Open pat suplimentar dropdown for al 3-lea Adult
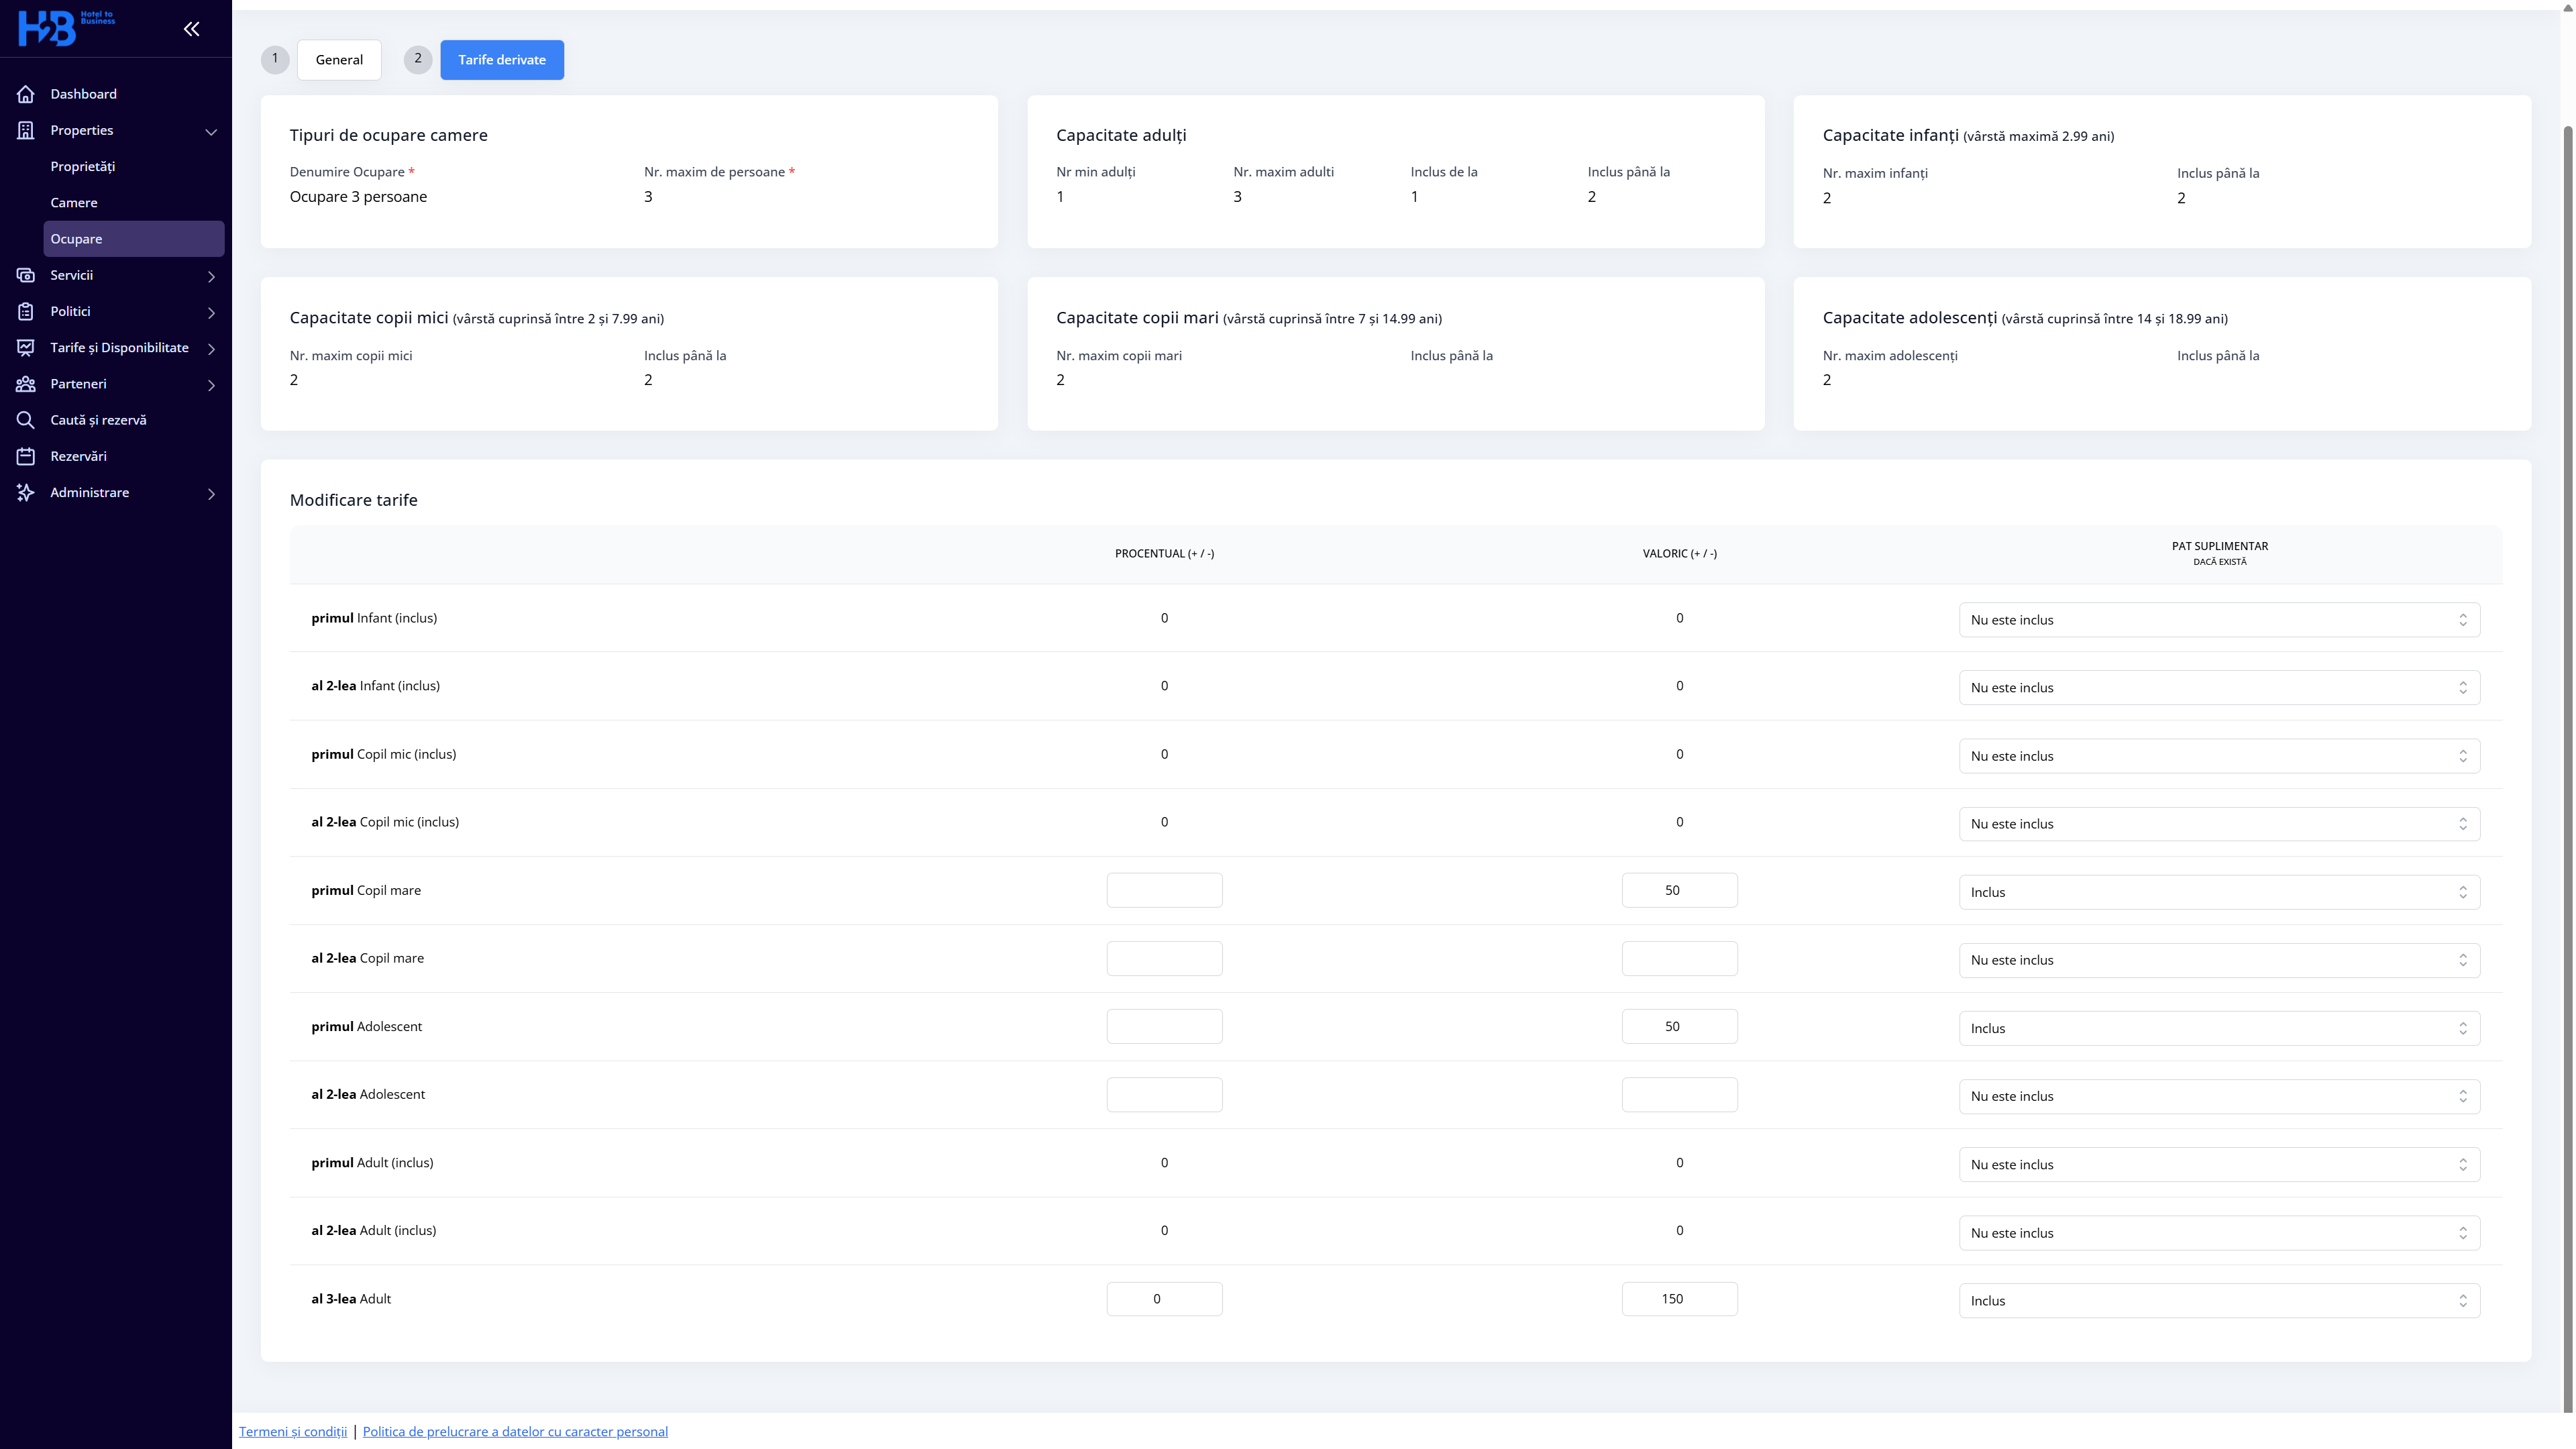 (2219, 1301)
